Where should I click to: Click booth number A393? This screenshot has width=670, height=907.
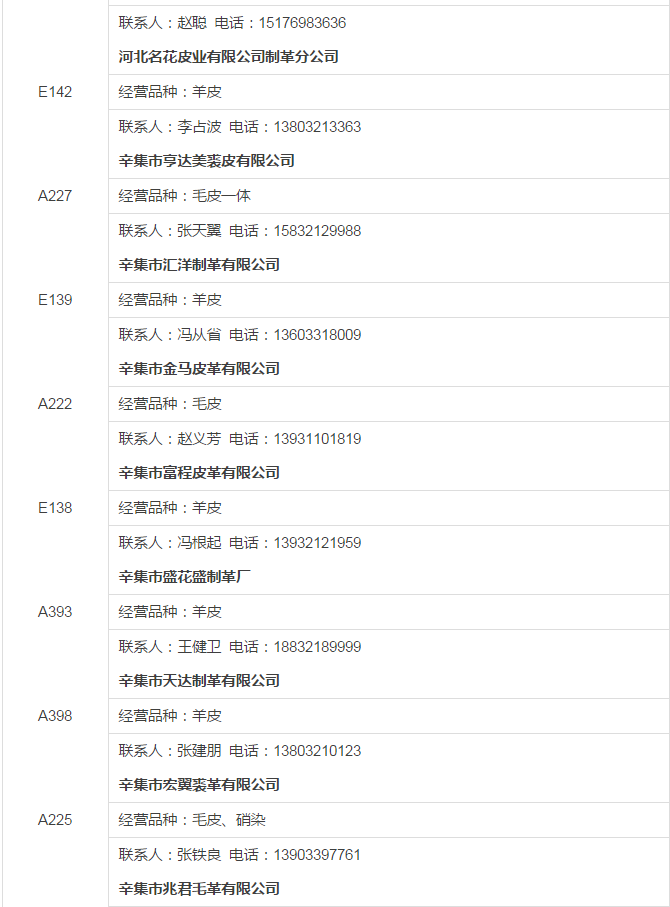click(x=55, y=612)
